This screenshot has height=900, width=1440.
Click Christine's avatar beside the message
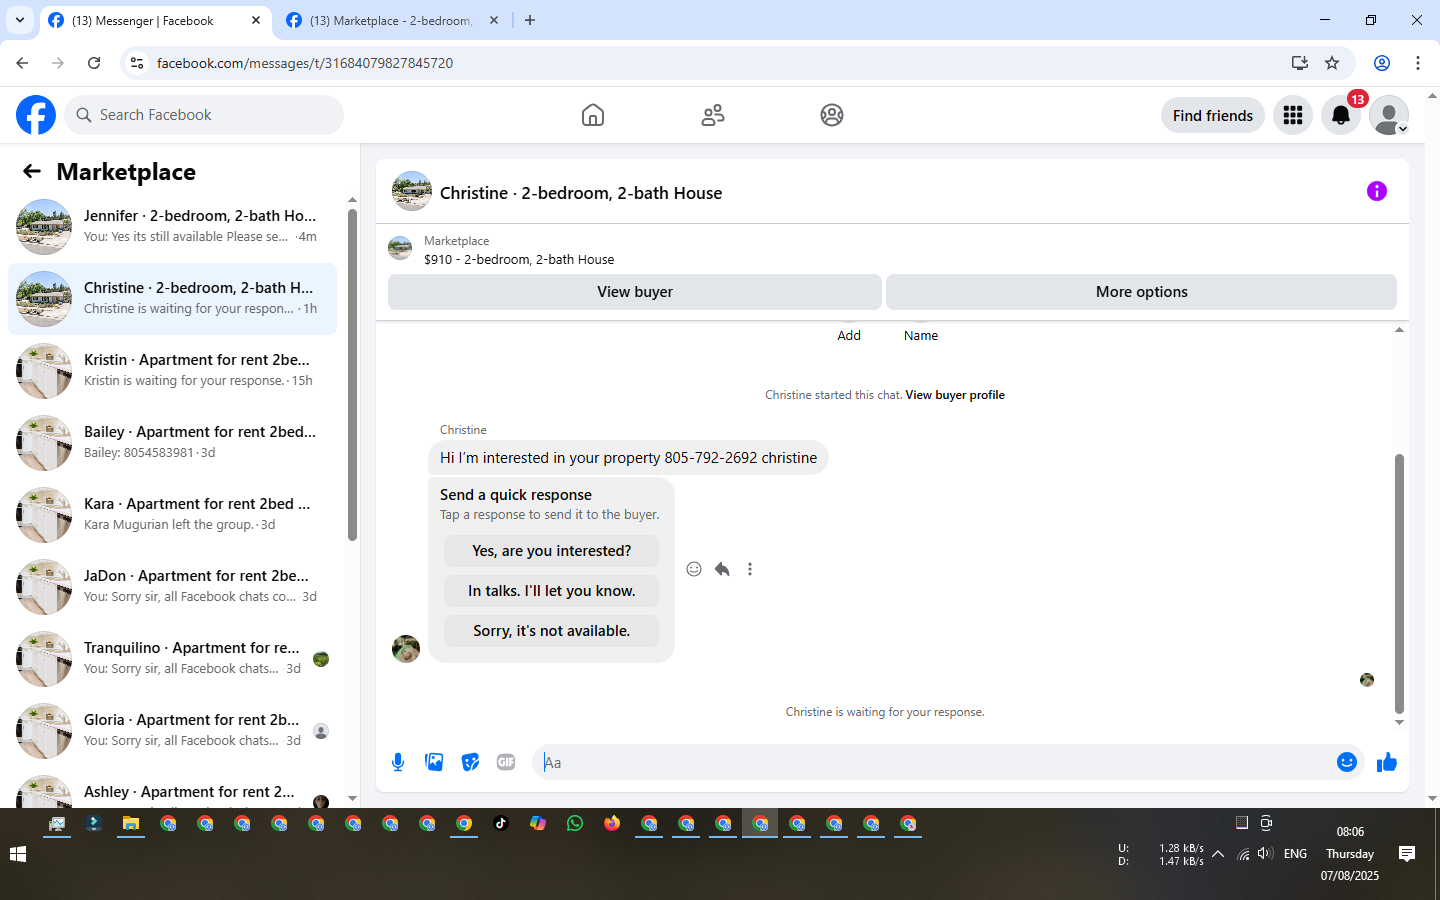coord(406,649)
